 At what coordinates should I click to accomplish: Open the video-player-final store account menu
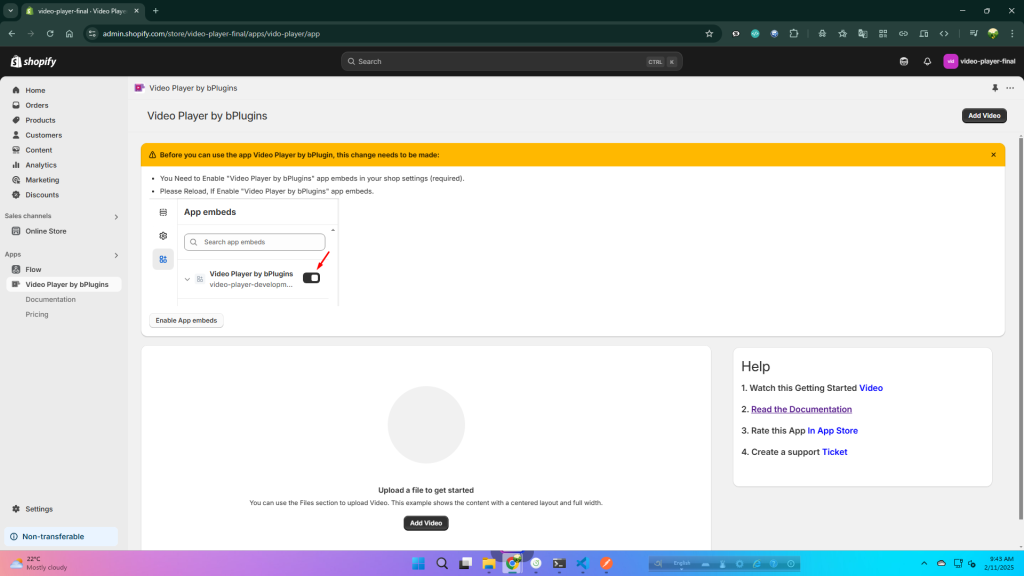click(979, 61)
